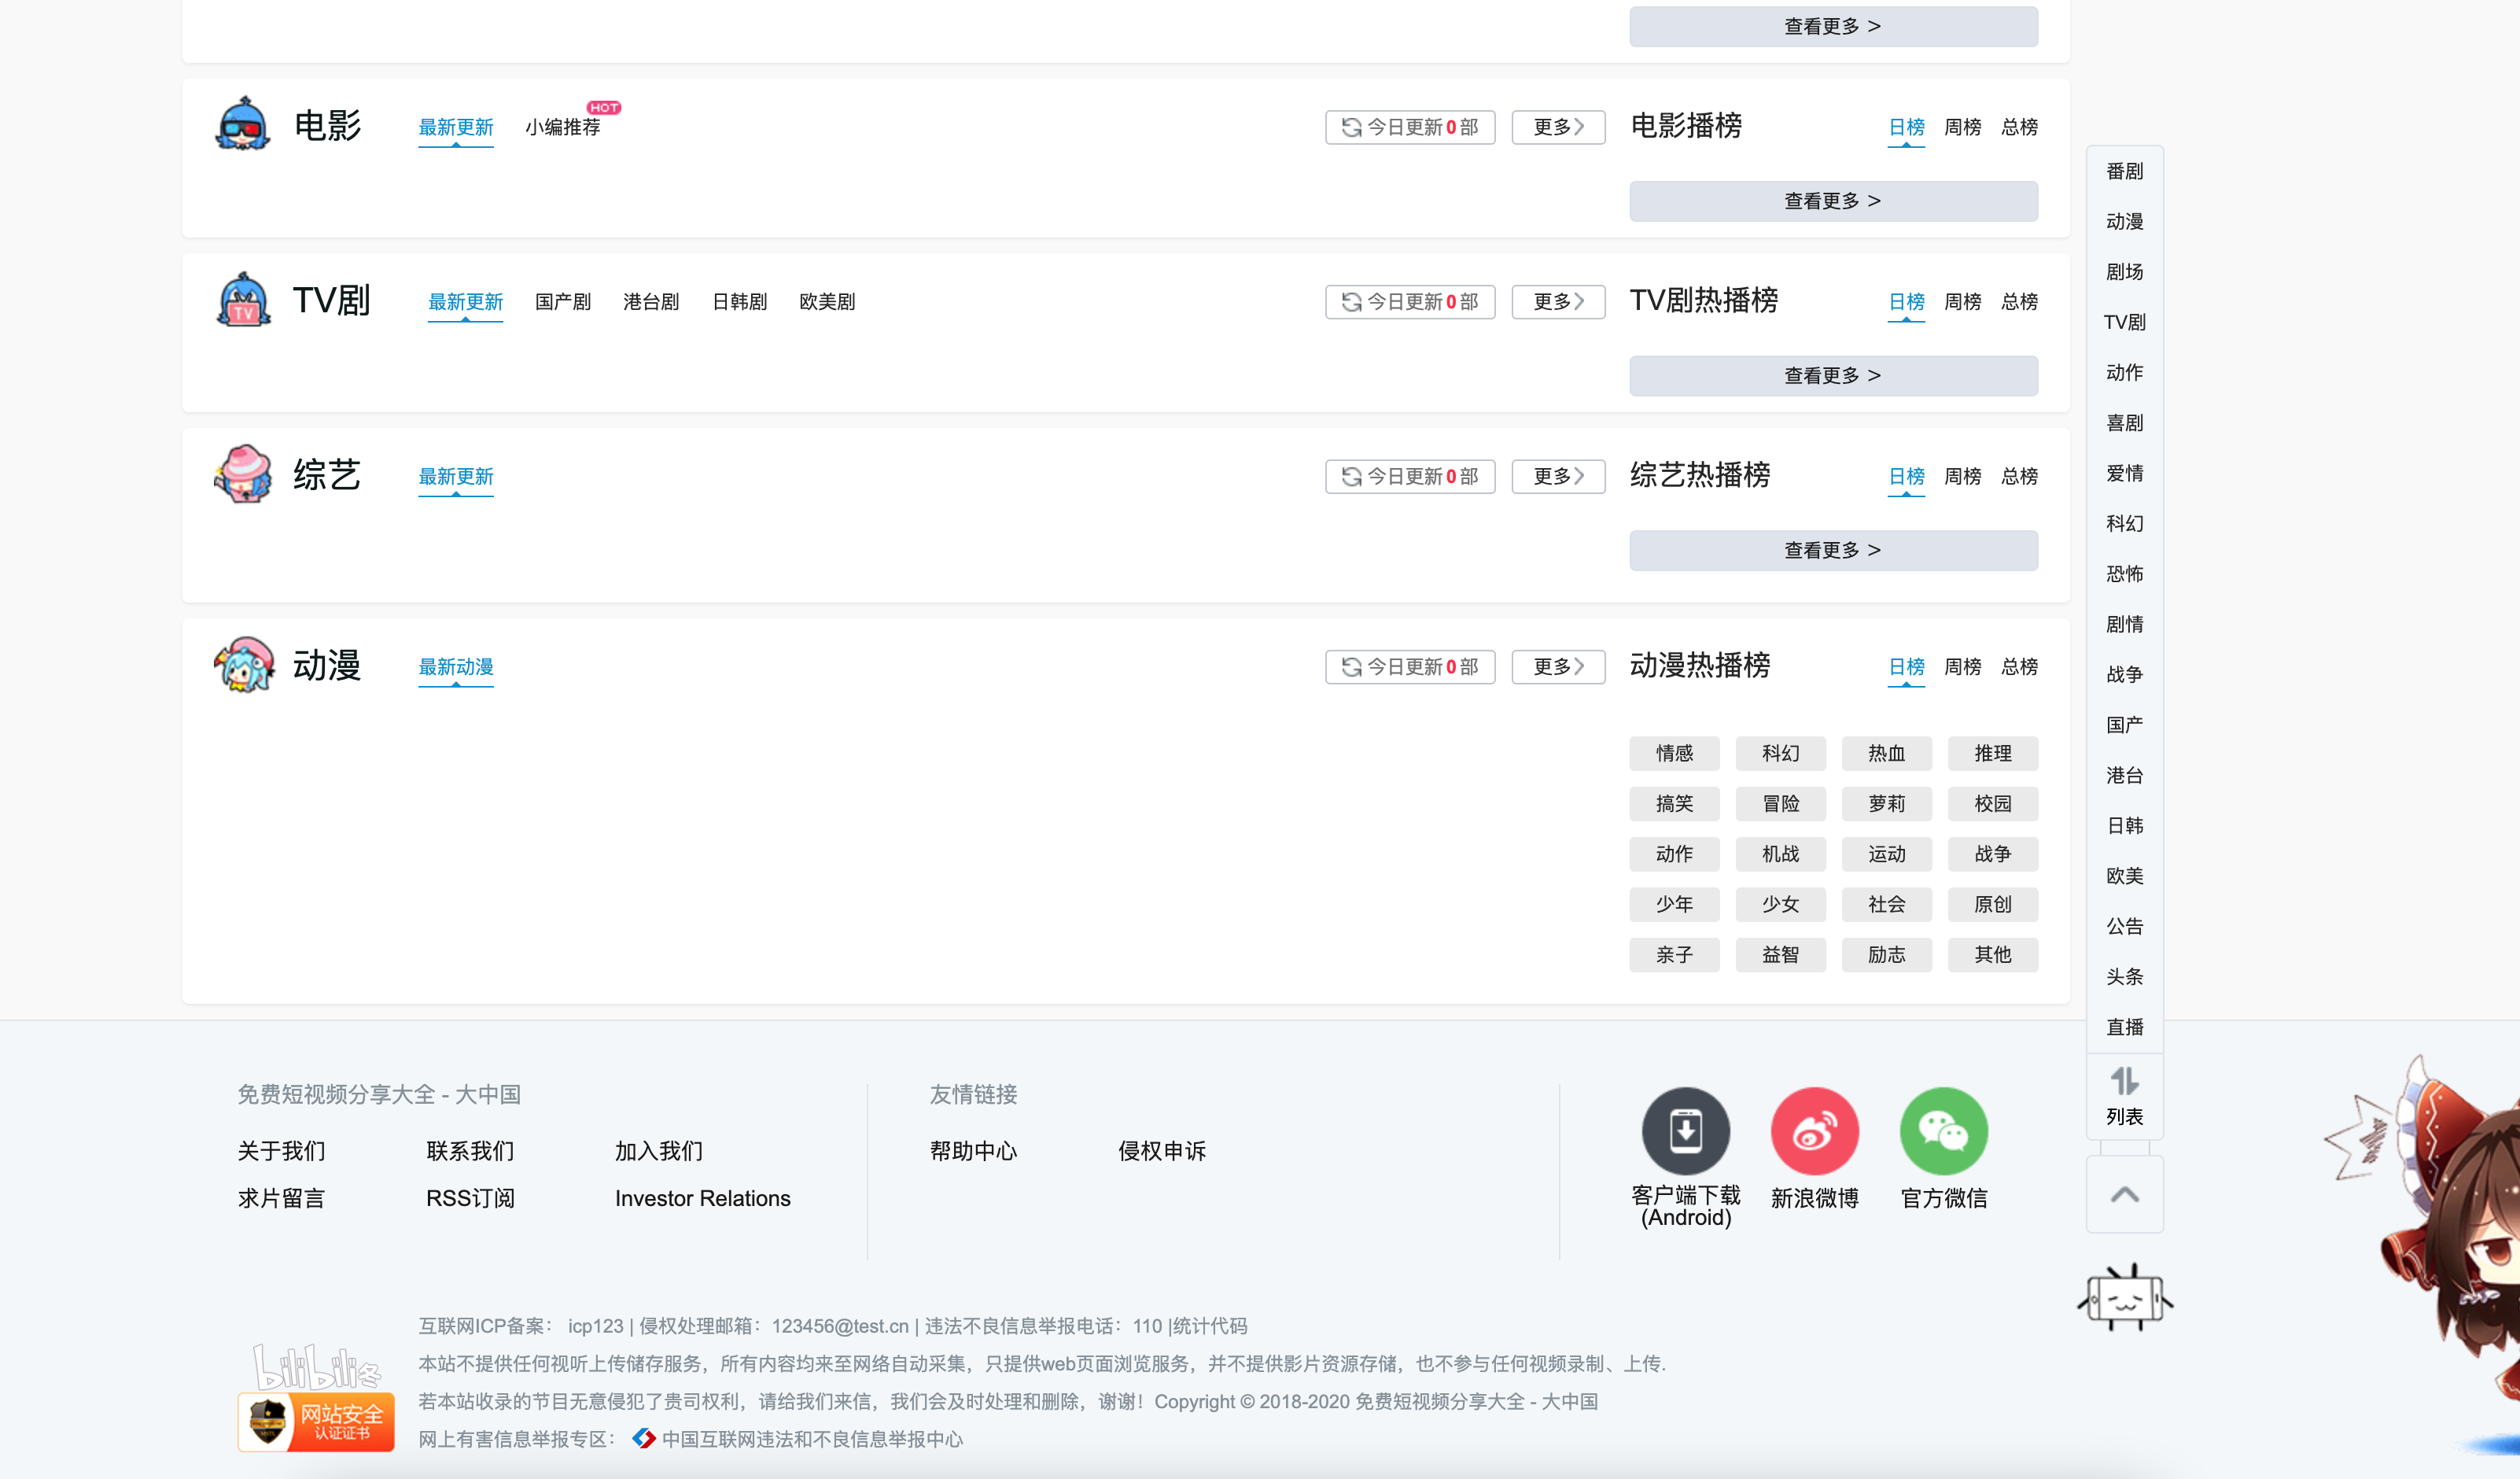The image size is (2520, 1479).
Task: Jump to 科幻 in the side navigation
Action: coord(2124,523)
